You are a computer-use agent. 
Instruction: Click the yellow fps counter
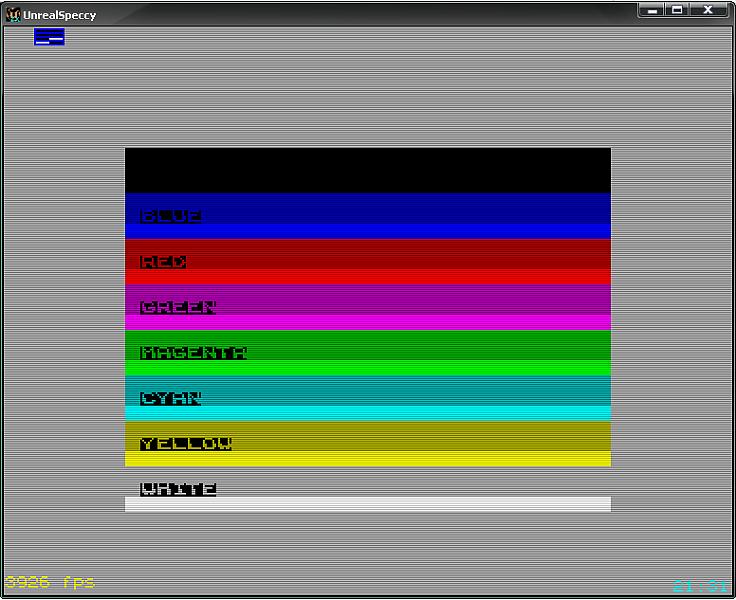(x=50, y=582)
